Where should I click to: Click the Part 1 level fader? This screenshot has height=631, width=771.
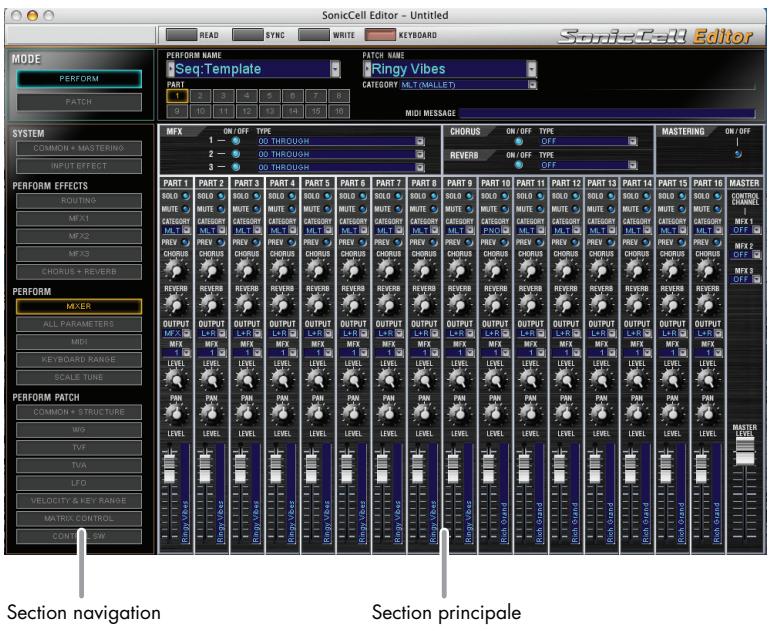[x=169, y=468]
